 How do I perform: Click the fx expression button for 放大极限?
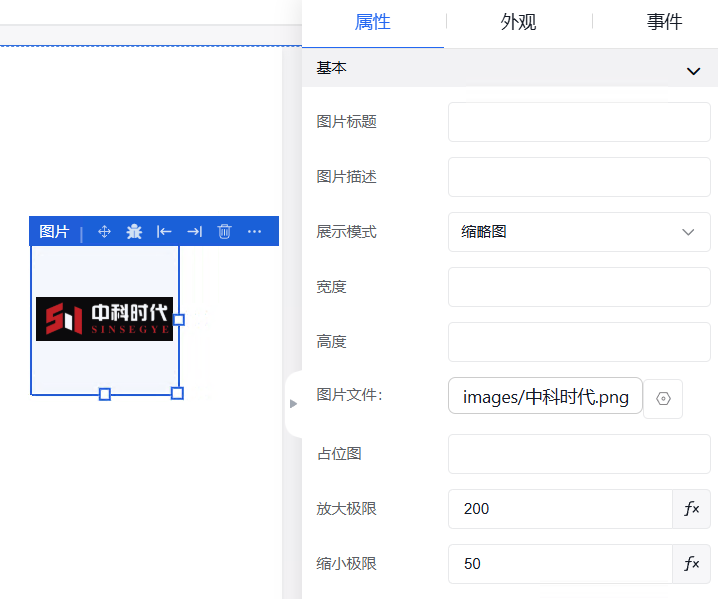pos(691,509)
